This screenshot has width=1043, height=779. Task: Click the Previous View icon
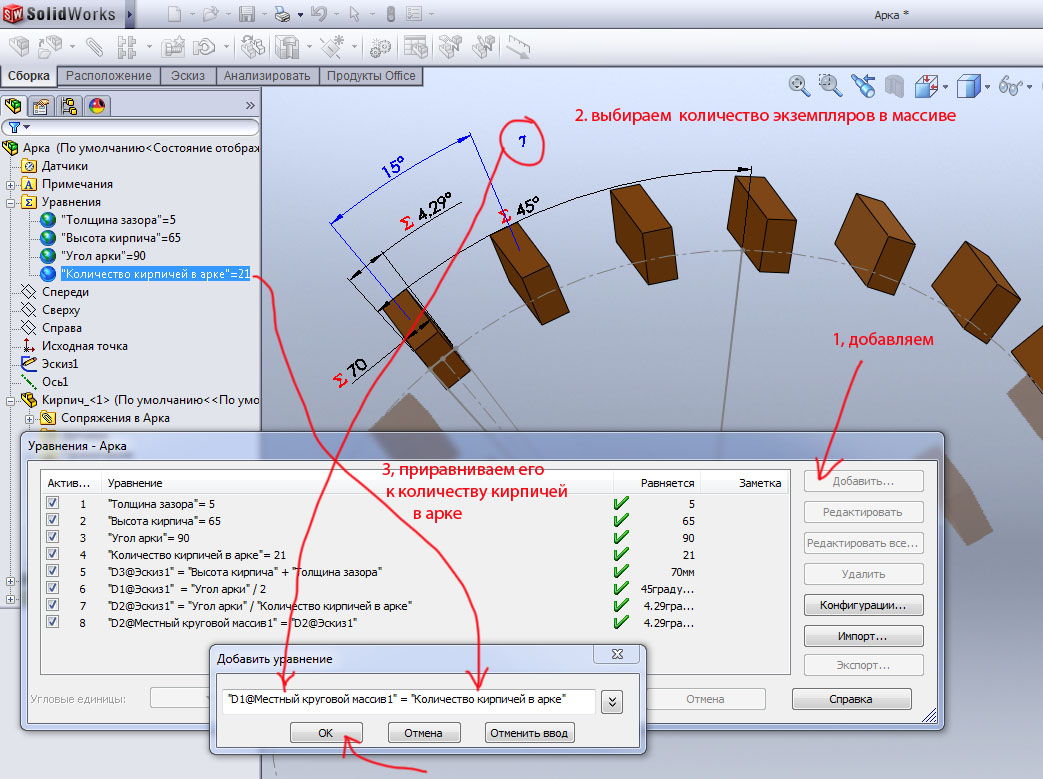(x=862, y=85)
